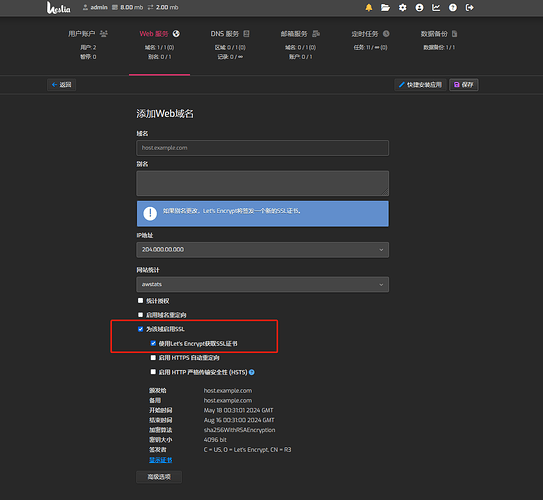543x500 pixels.
Task: Open the notifications bell icon
Action: pyautogui.click(x=369, y=7)
